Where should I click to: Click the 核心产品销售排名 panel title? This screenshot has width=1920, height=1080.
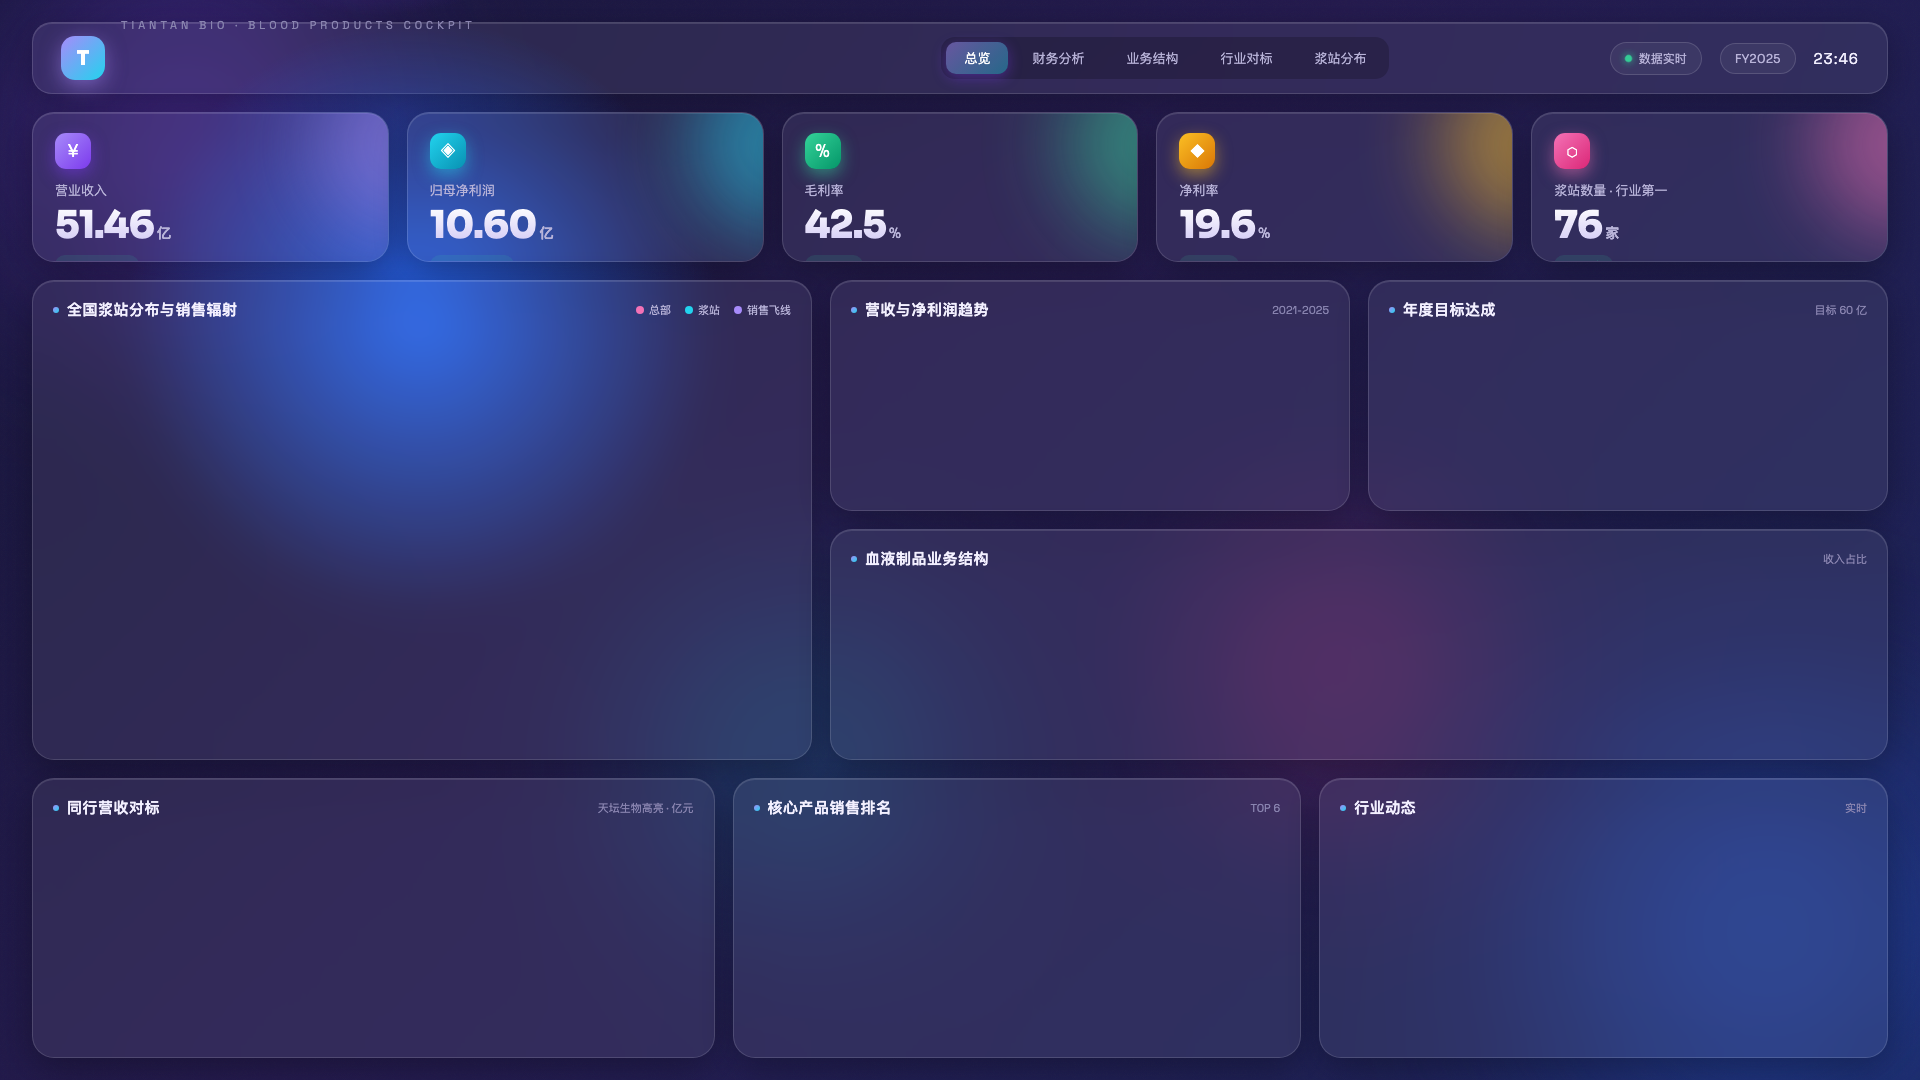(x=829, y=808)
